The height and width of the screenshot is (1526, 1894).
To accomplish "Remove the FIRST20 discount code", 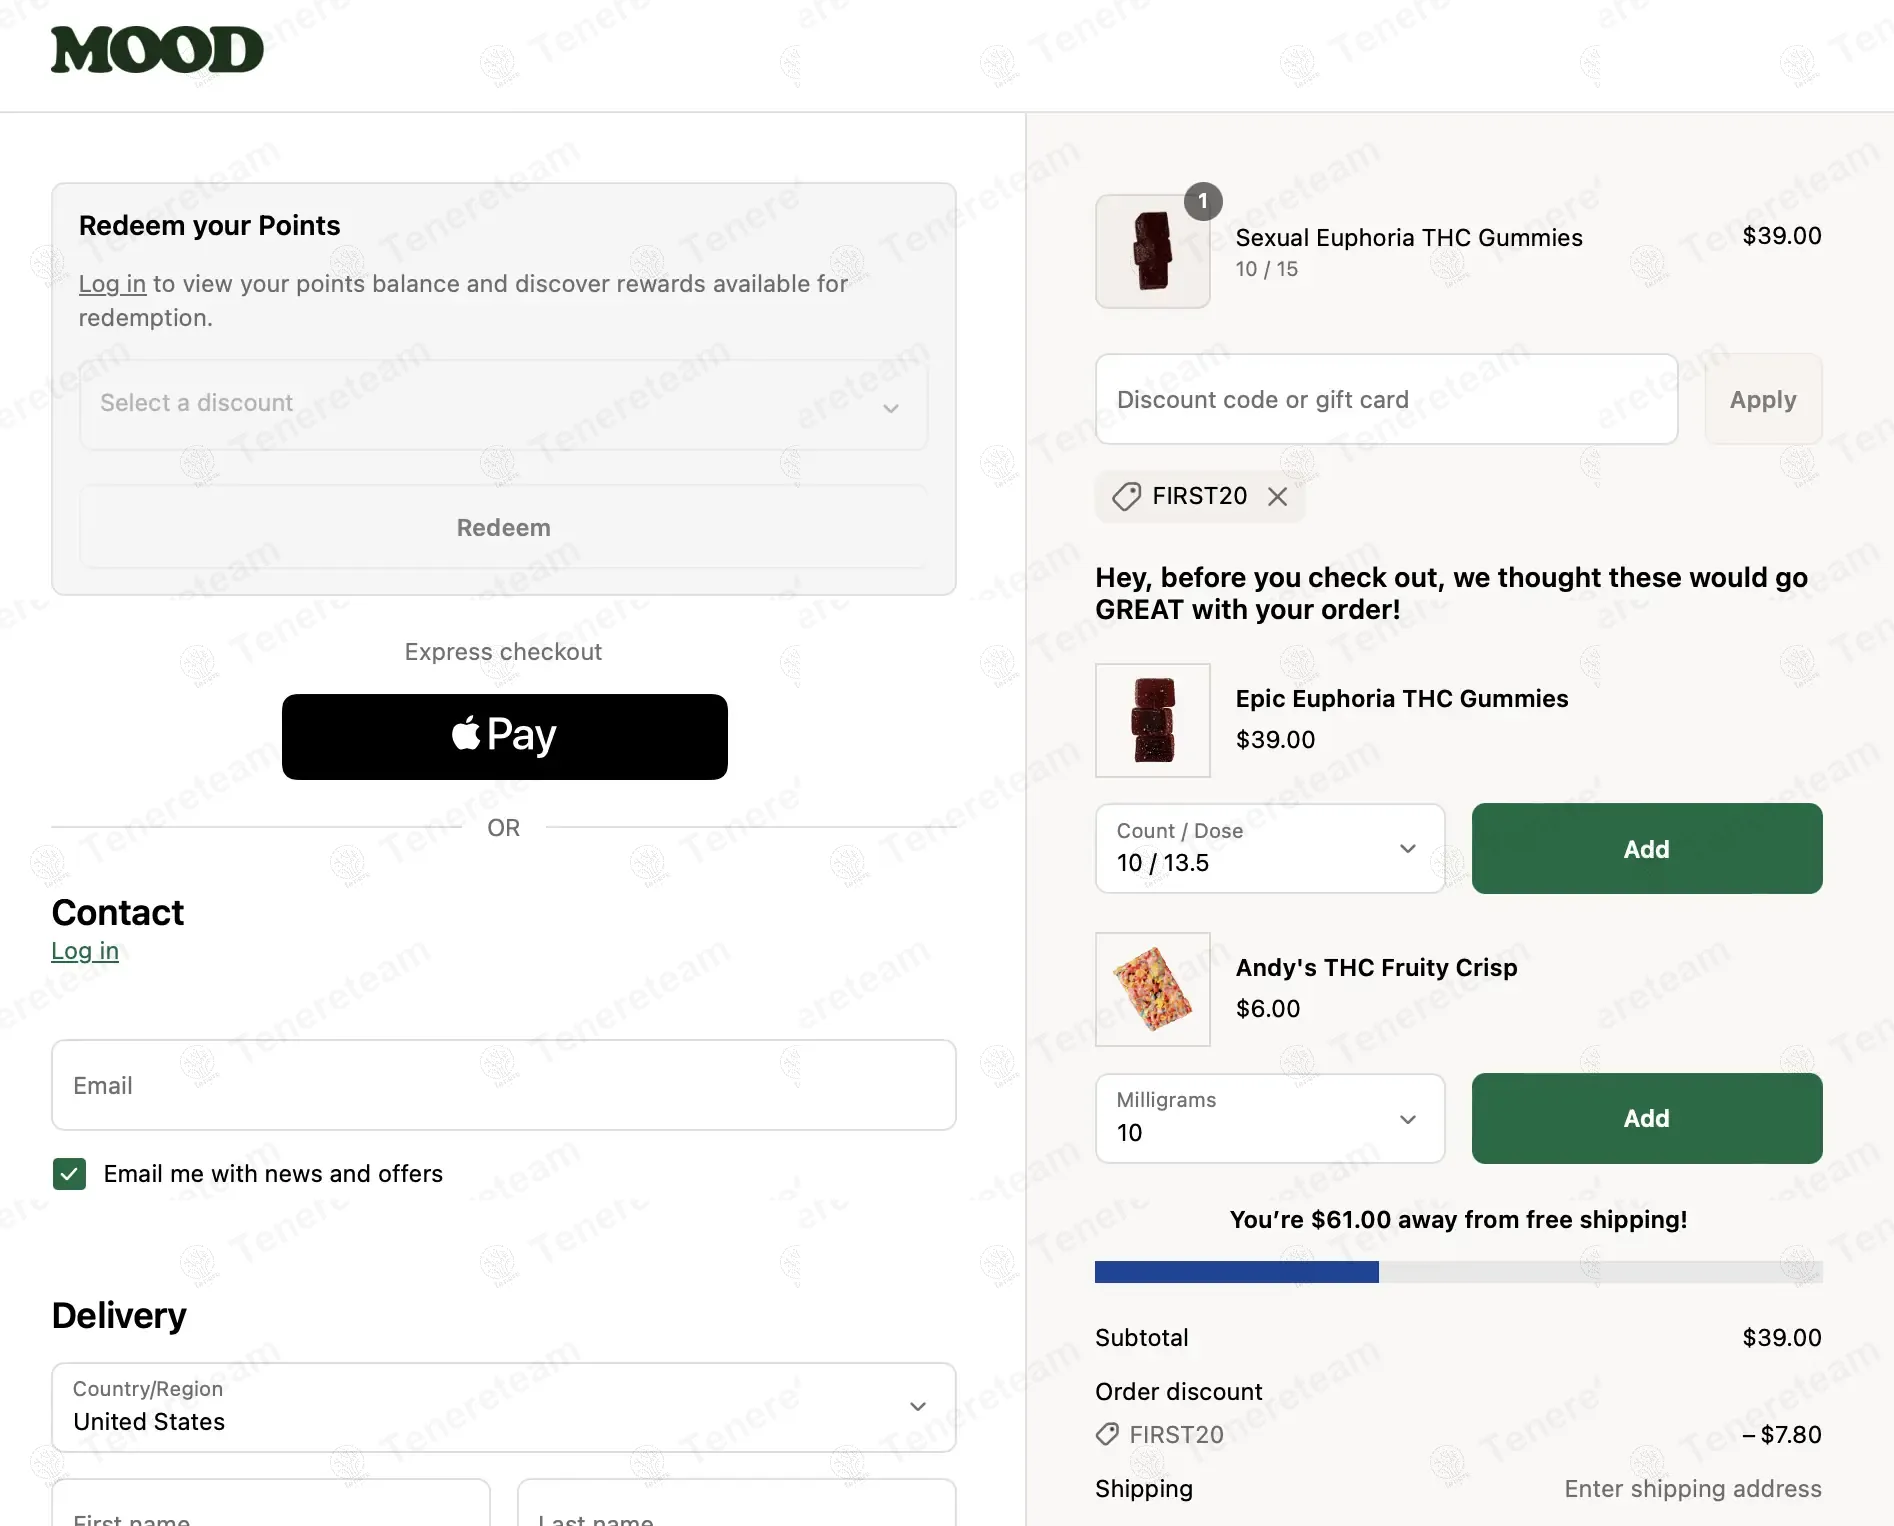I will click(x=1277, y=497).
